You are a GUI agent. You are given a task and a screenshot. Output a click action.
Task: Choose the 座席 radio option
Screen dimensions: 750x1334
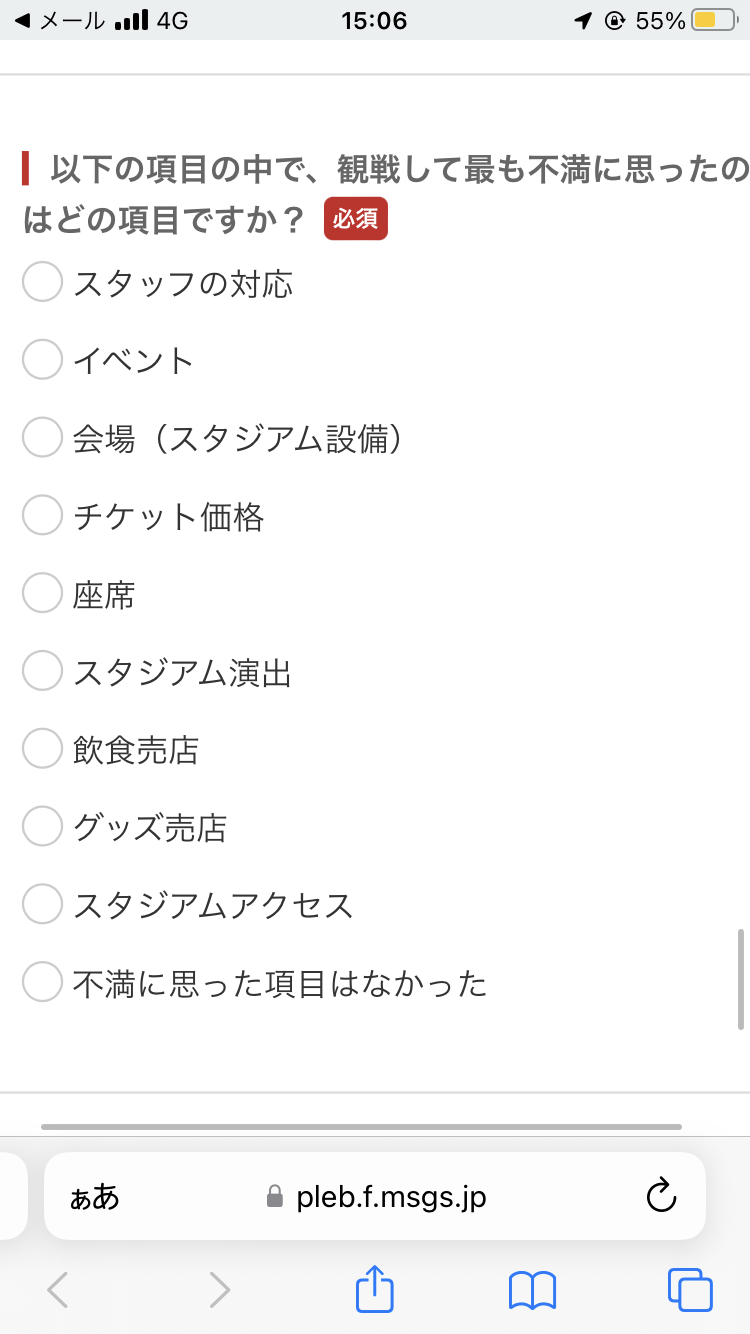coord(42,594)
